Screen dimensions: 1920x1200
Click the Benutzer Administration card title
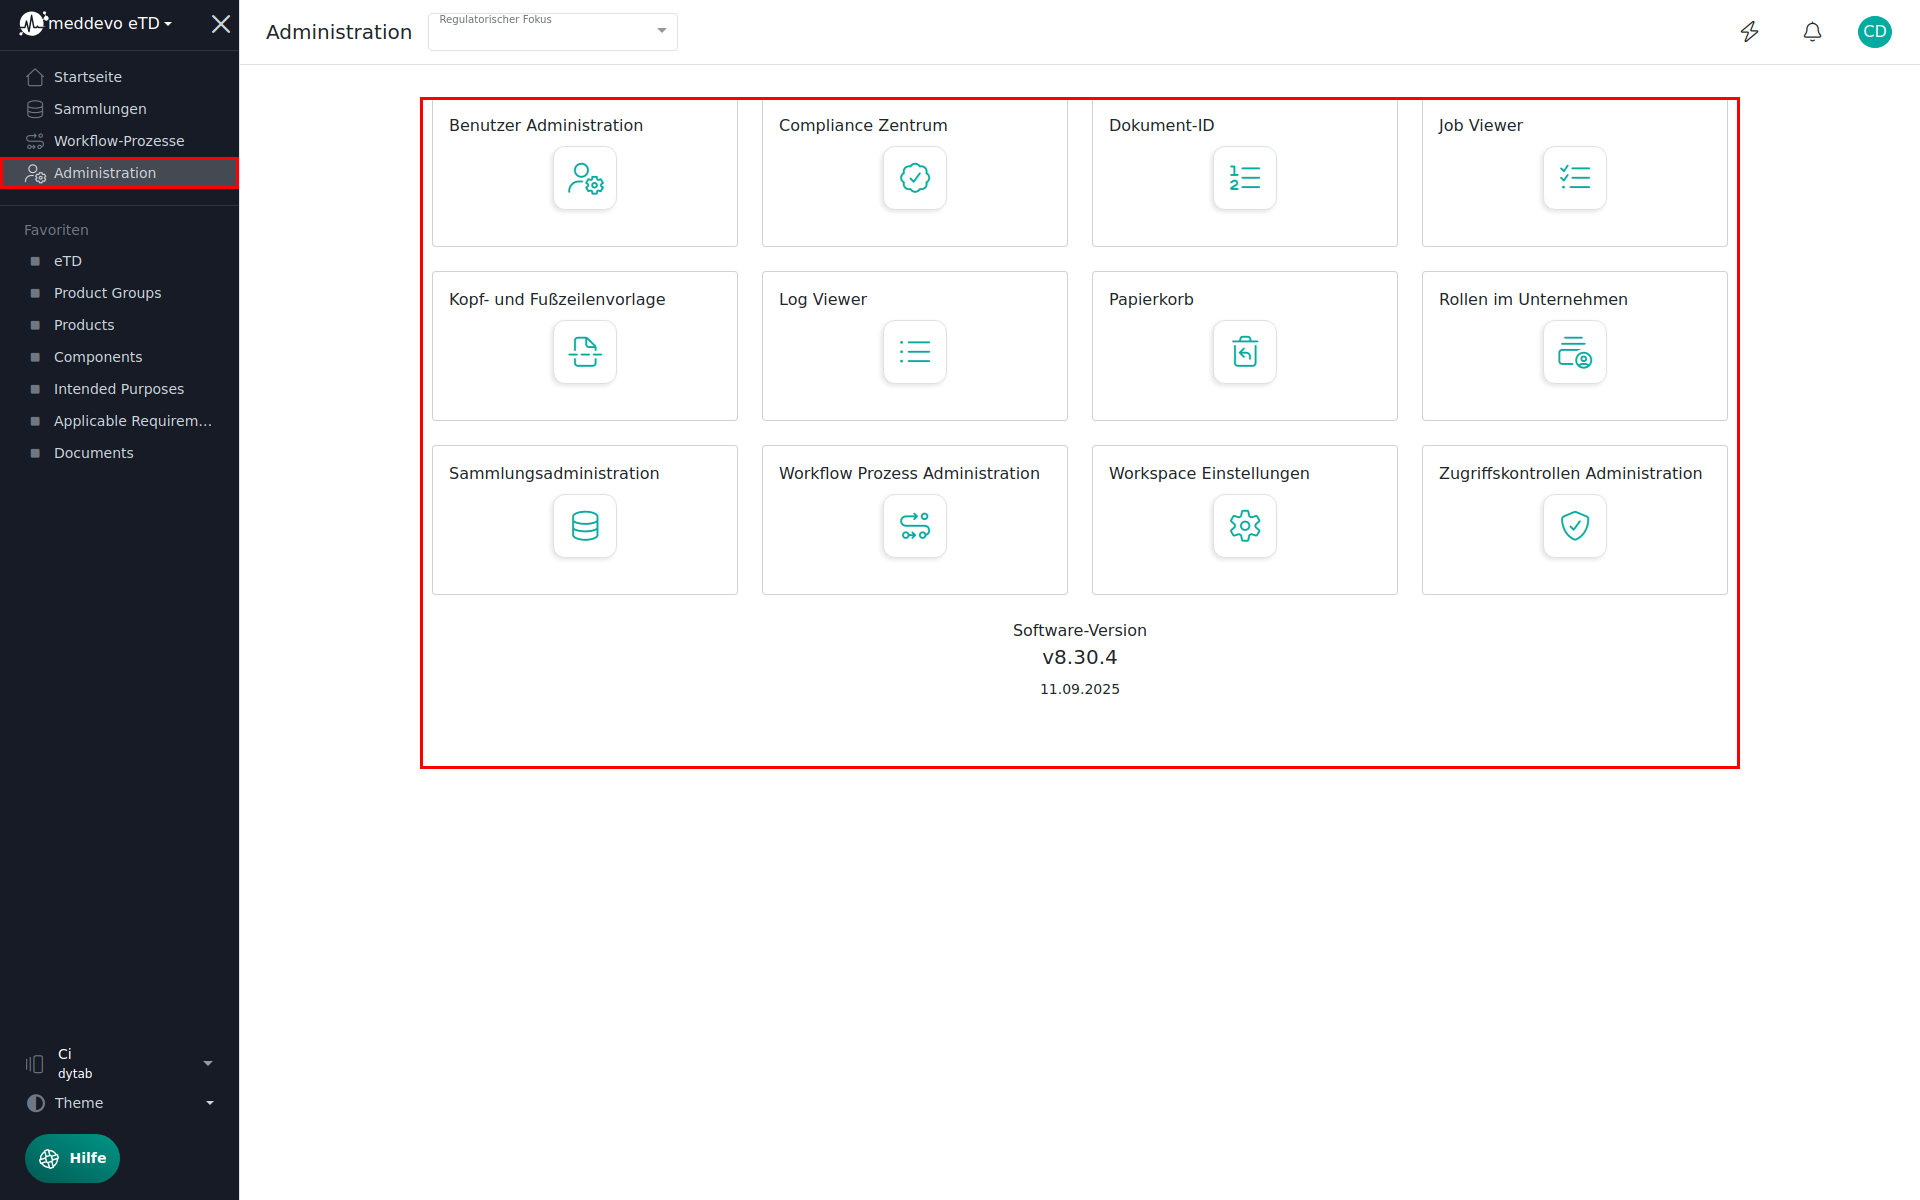[546, 125]
